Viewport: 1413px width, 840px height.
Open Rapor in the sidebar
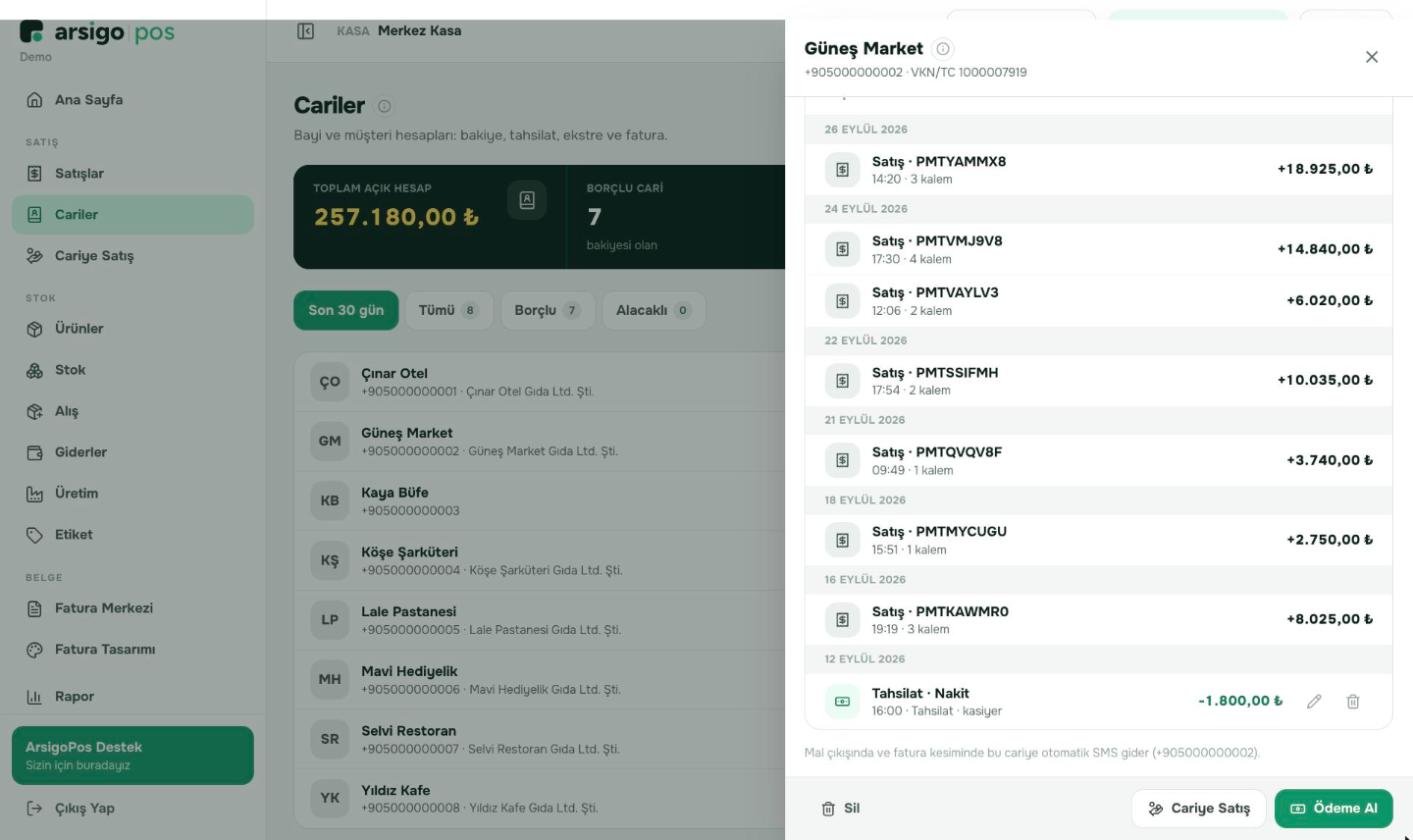click(133, 696)
